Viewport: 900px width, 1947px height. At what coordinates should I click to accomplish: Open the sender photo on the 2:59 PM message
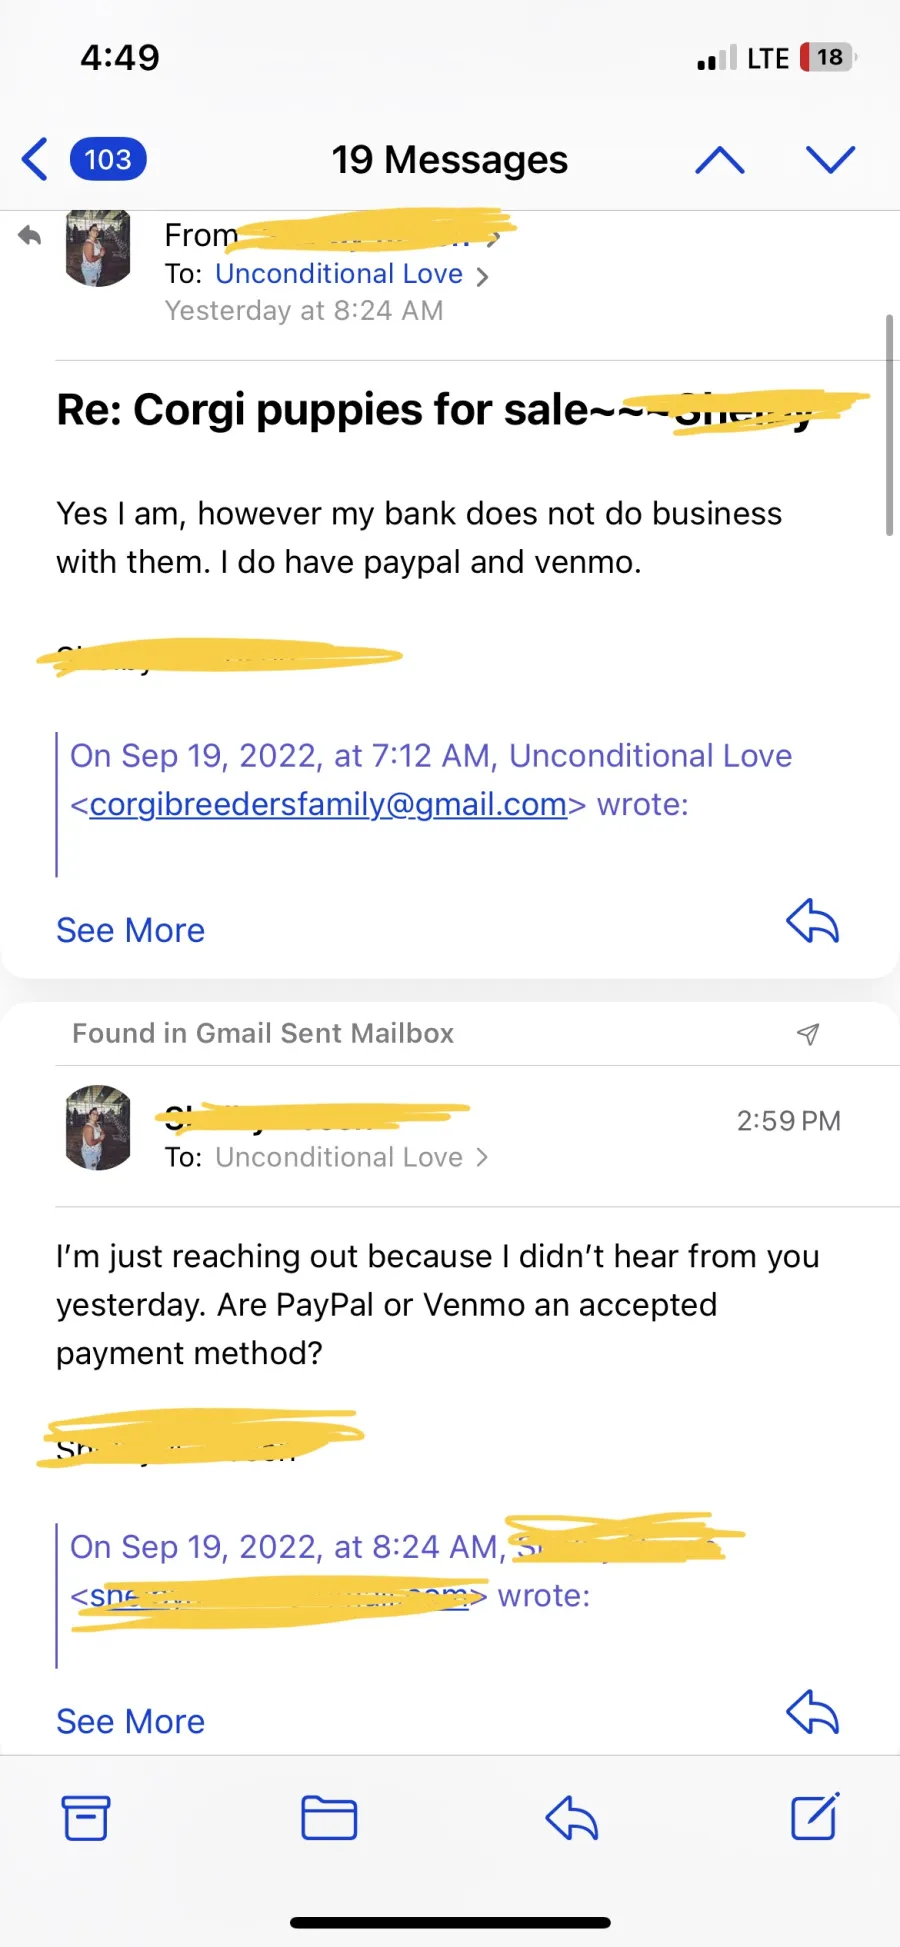[98, 1128]
